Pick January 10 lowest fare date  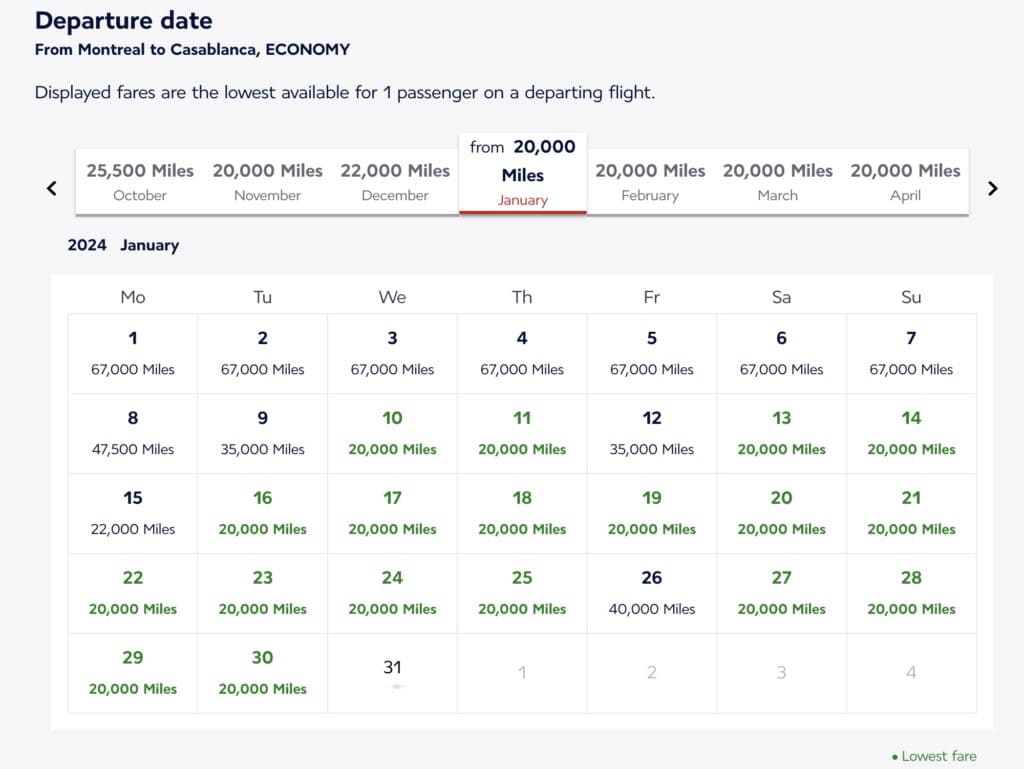392,433
